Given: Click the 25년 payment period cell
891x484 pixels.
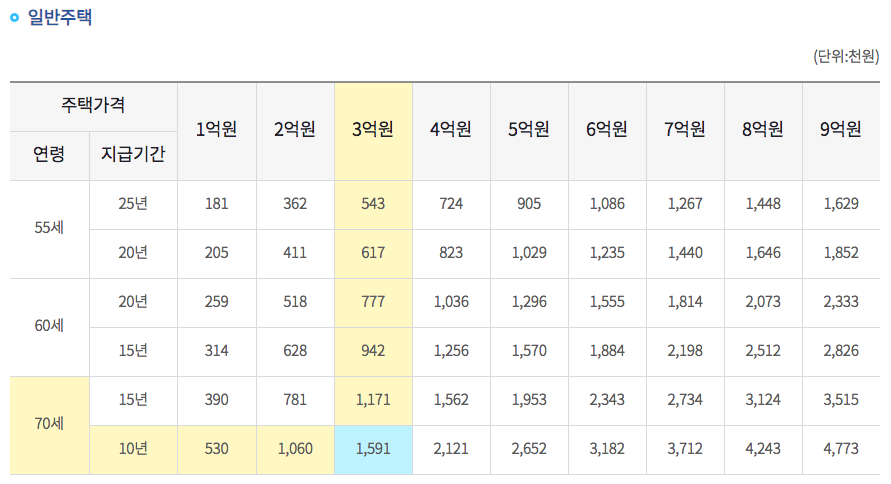Looking at the screenshot, I should tap(133, 205).
